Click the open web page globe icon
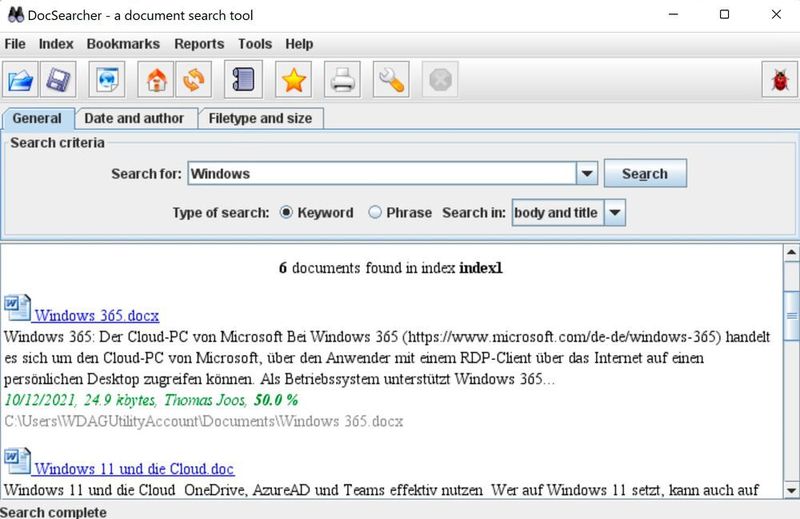This screenshot has width=800, height=519. click(x=107, y=80)
